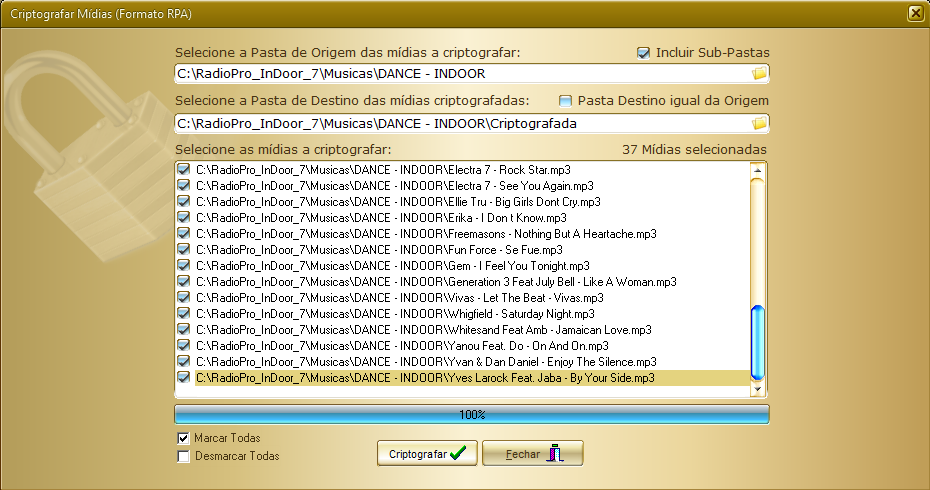
Task: Click the 100% progress bar
Action: (472, 415)
